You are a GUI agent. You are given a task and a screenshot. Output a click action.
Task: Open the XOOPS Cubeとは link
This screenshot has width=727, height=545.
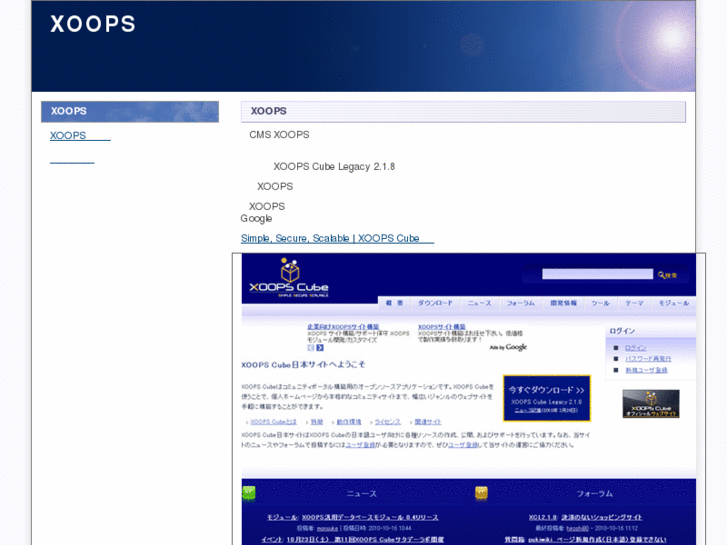point(273,422)
